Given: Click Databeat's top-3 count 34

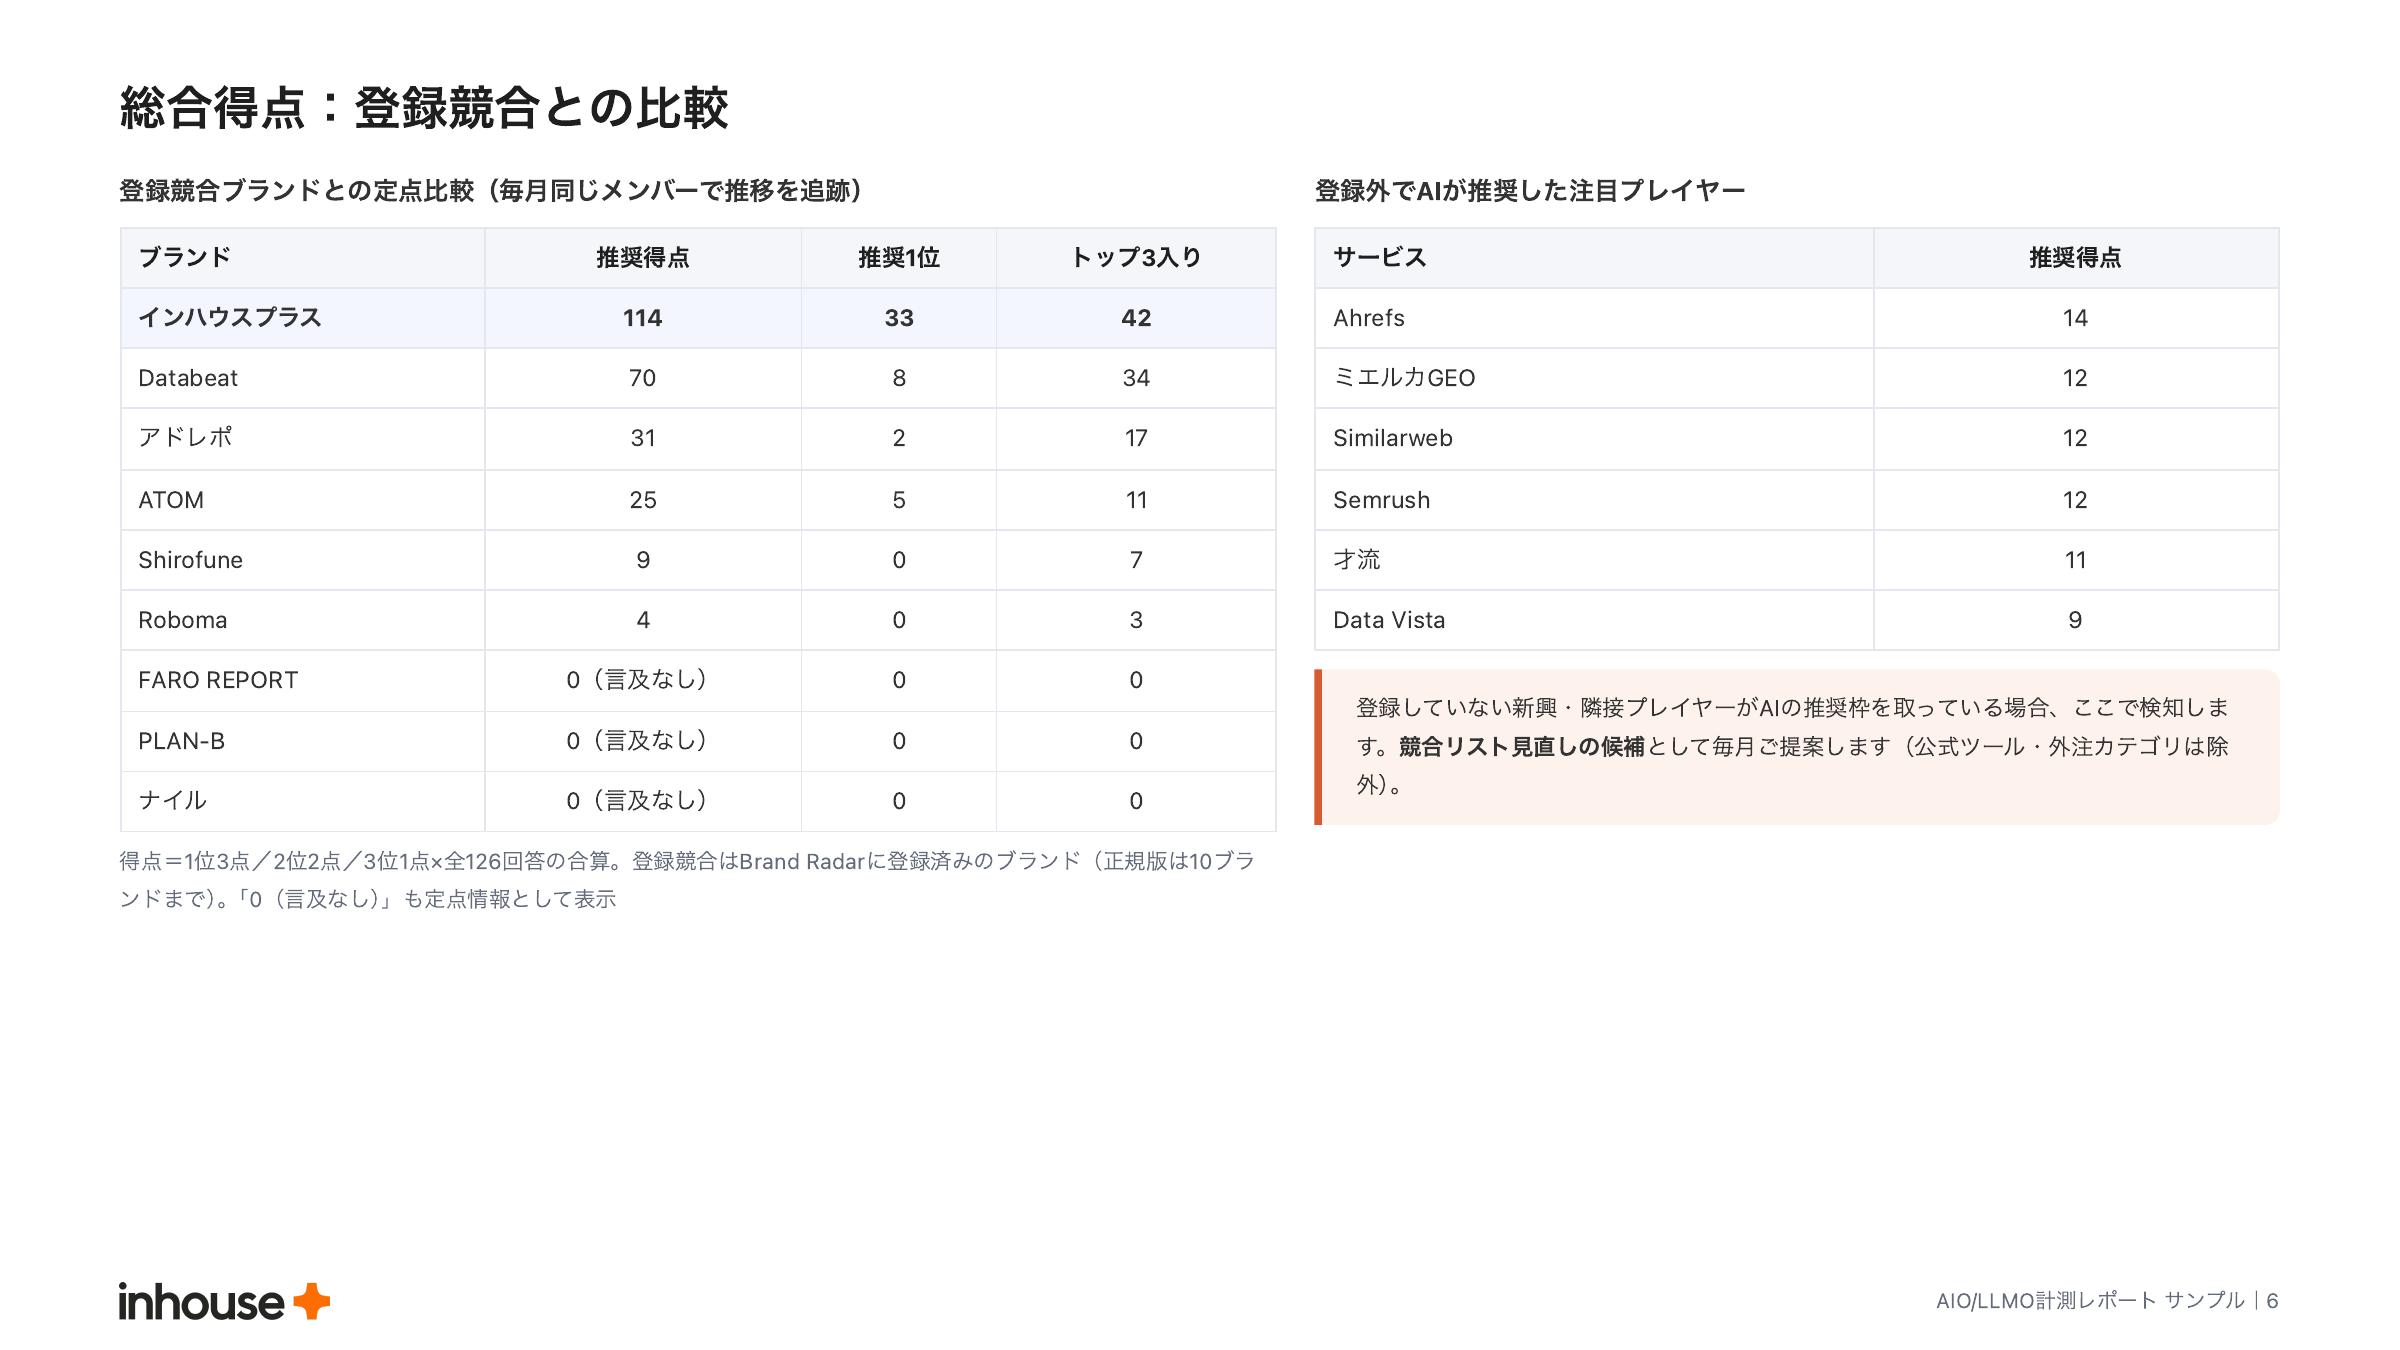Looking at the screenshot, I should (1136, 378).
